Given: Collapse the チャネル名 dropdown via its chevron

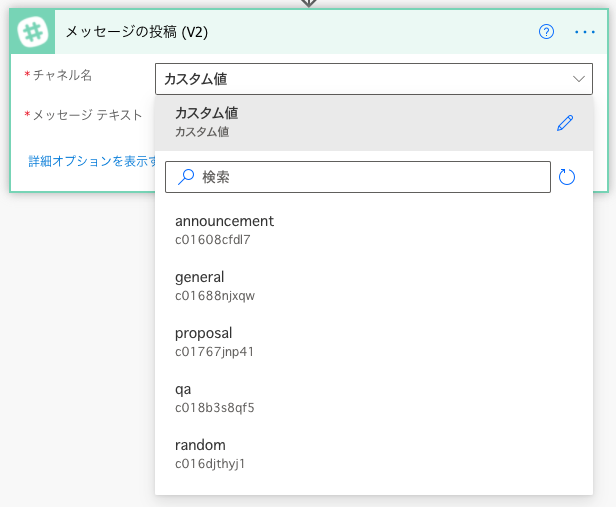Looking at the screenshot, I should pyautogui.click(x=579, y=79).
